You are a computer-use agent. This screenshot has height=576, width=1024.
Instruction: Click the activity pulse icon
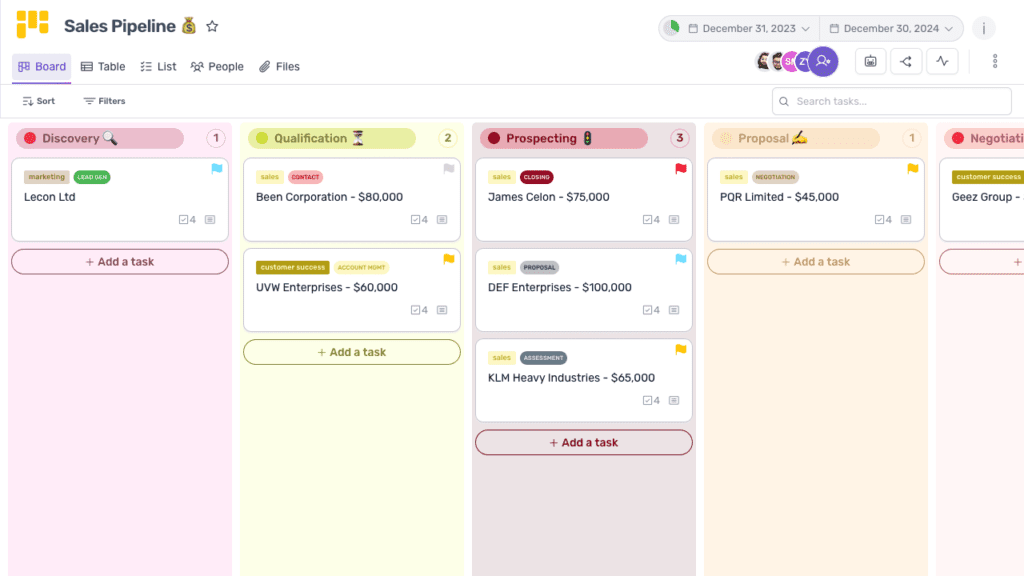942,61
